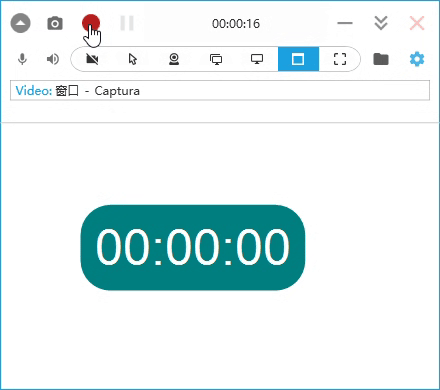
Task: Open Captura settings gear
Action: click(417, 59)
